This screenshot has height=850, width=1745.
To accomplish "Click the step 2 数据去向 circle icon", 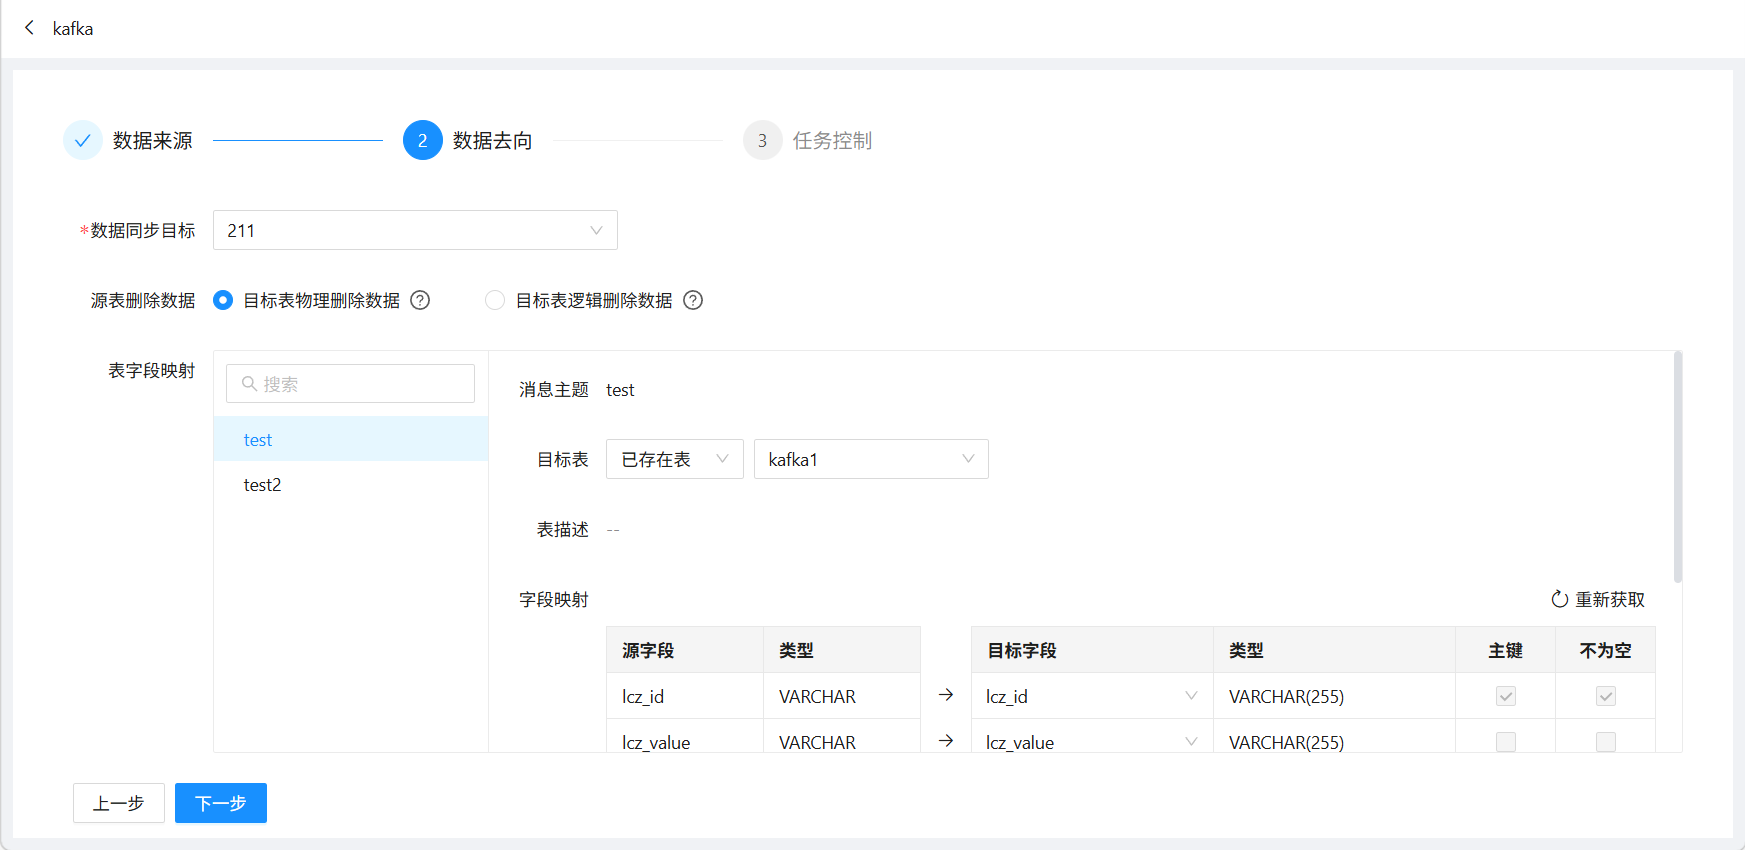I will [422, 141].
